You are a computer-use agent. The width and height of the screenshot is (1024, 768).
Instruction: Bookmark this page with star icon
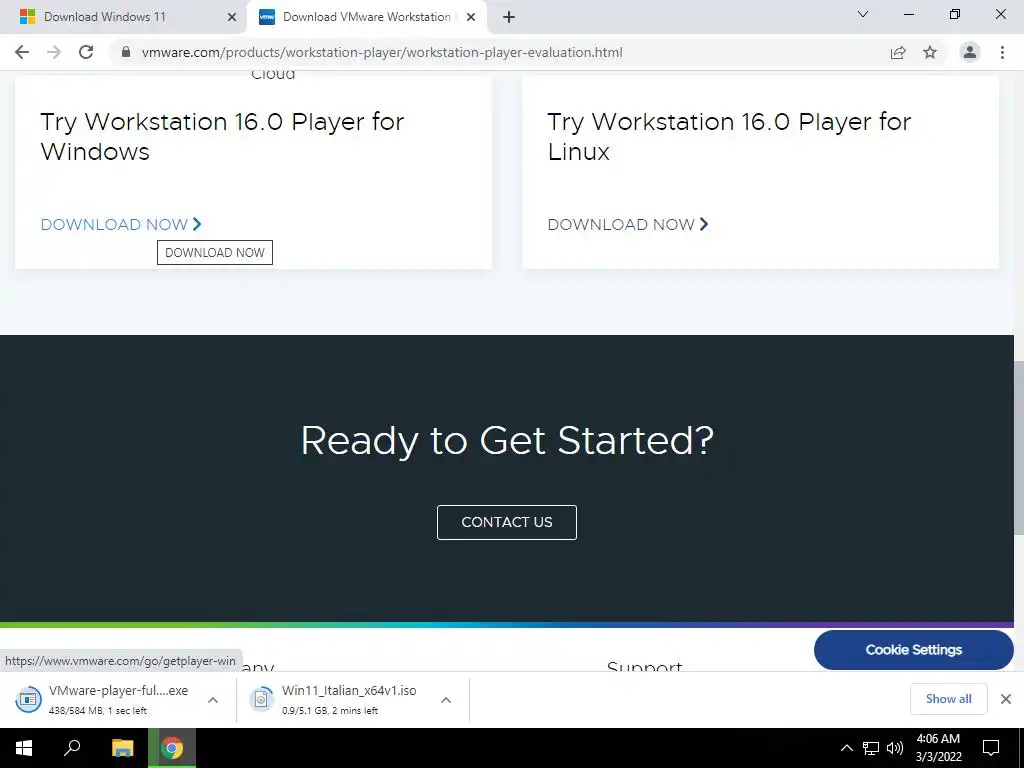click(930, 52)
